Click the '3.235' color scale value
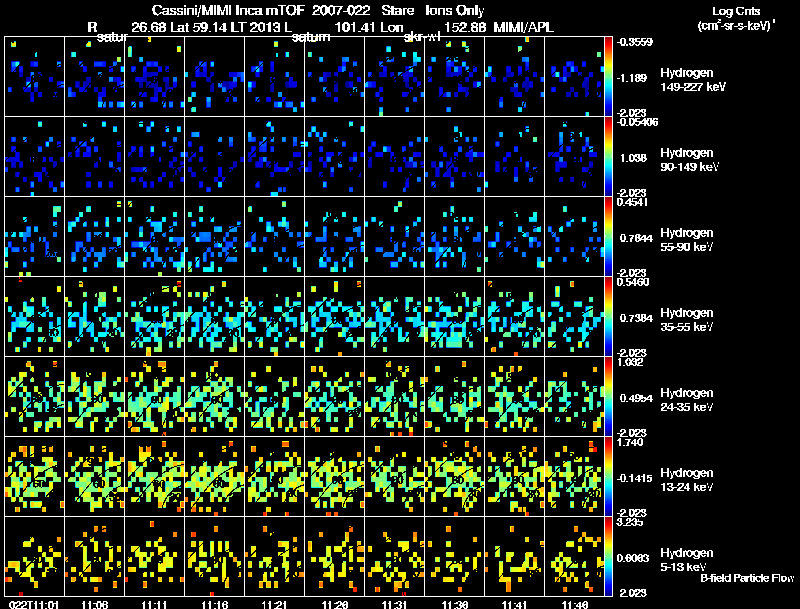The image size is (800, 609). (630, 522)
